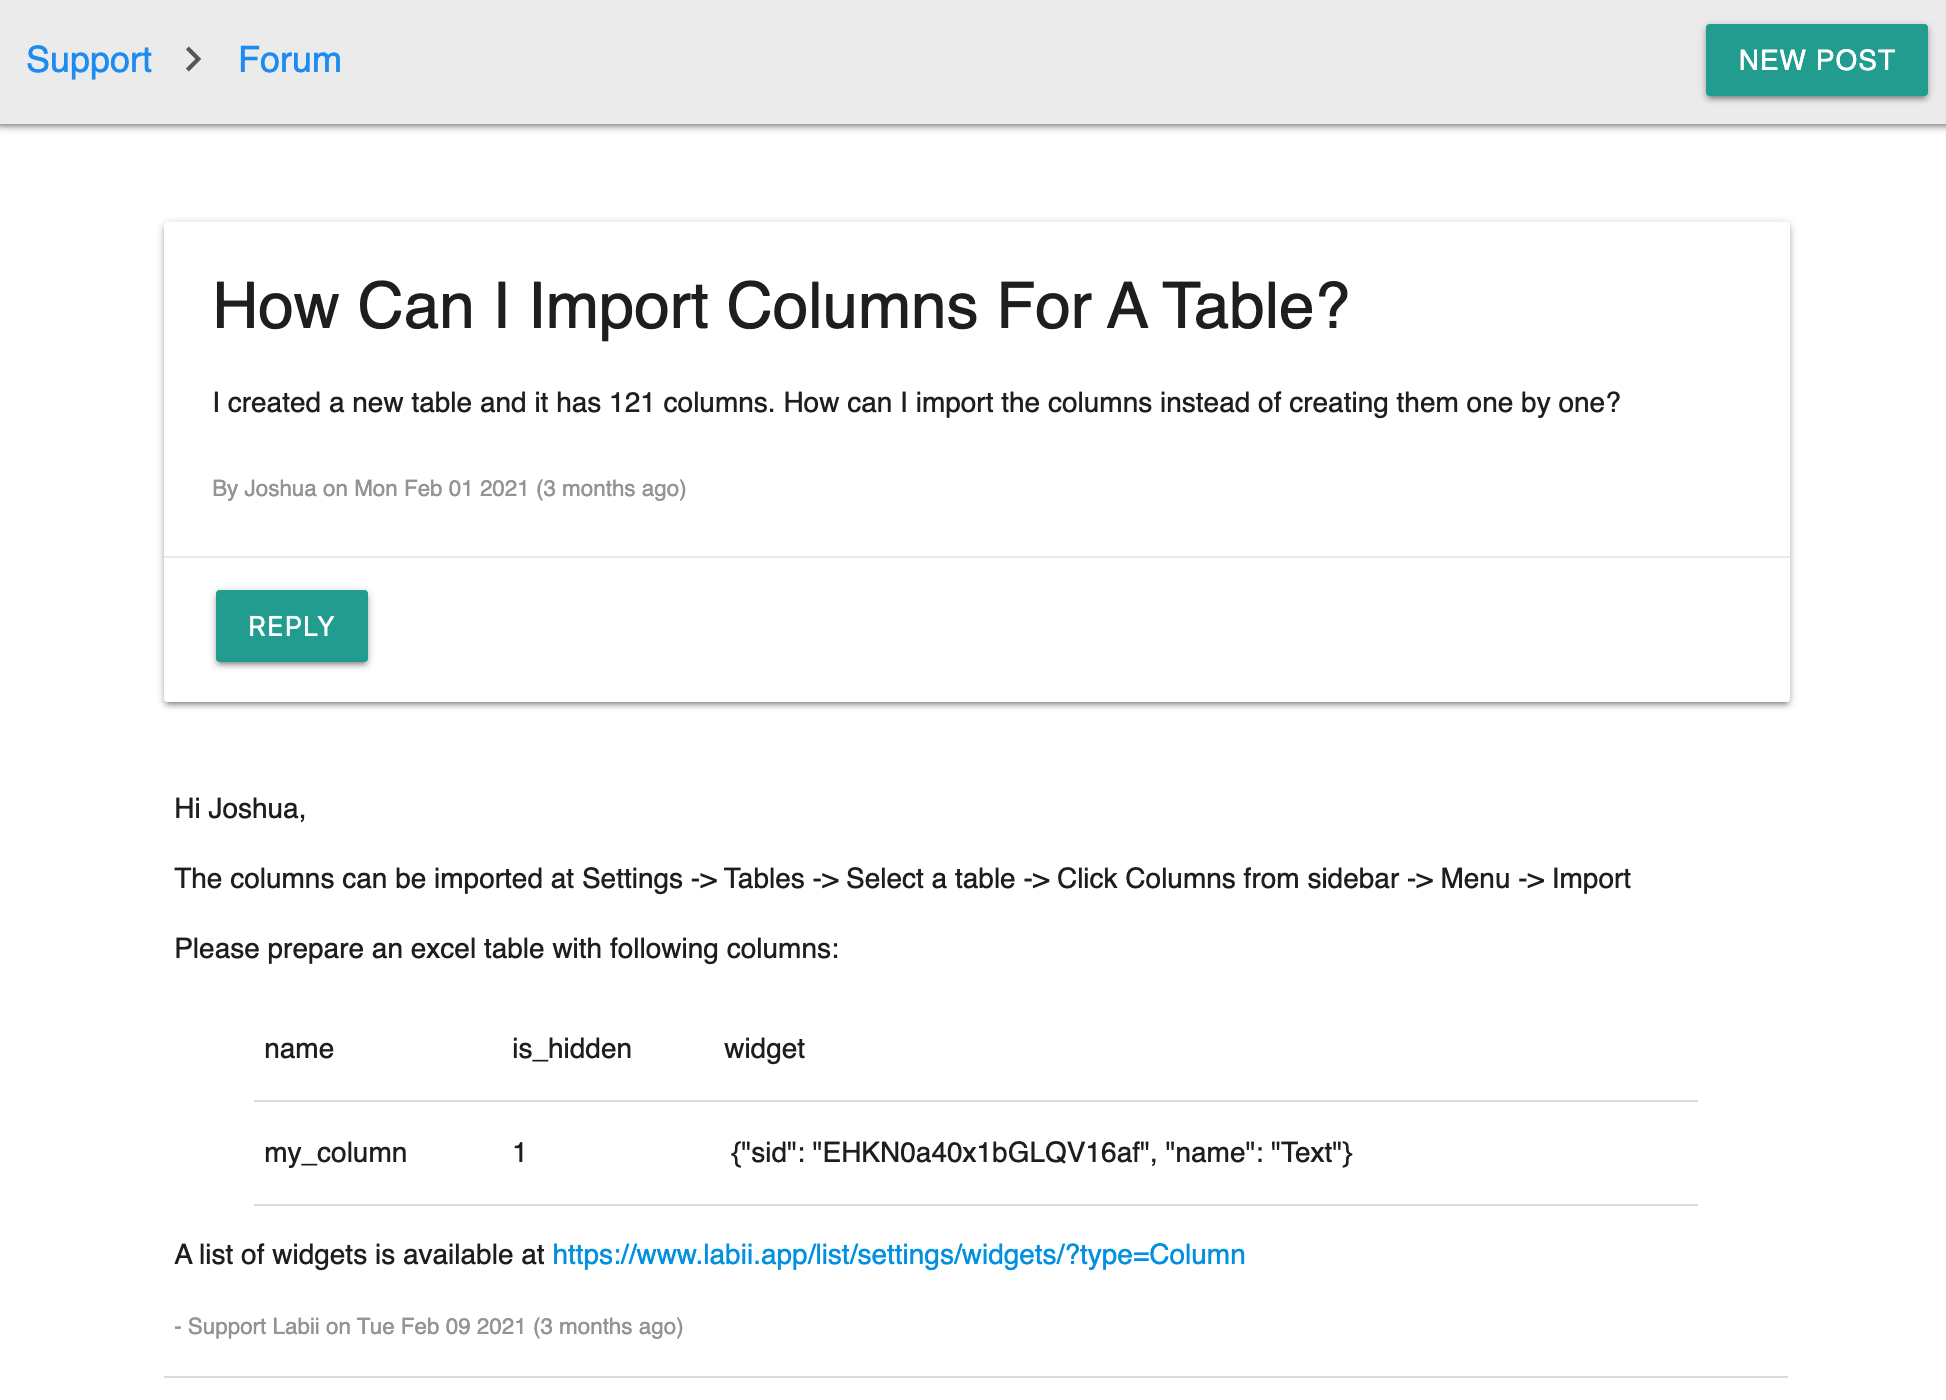Click the Support breadcrumb link
The height and width of the screenshot is (1400, 1946).
[x=89, y=60]
